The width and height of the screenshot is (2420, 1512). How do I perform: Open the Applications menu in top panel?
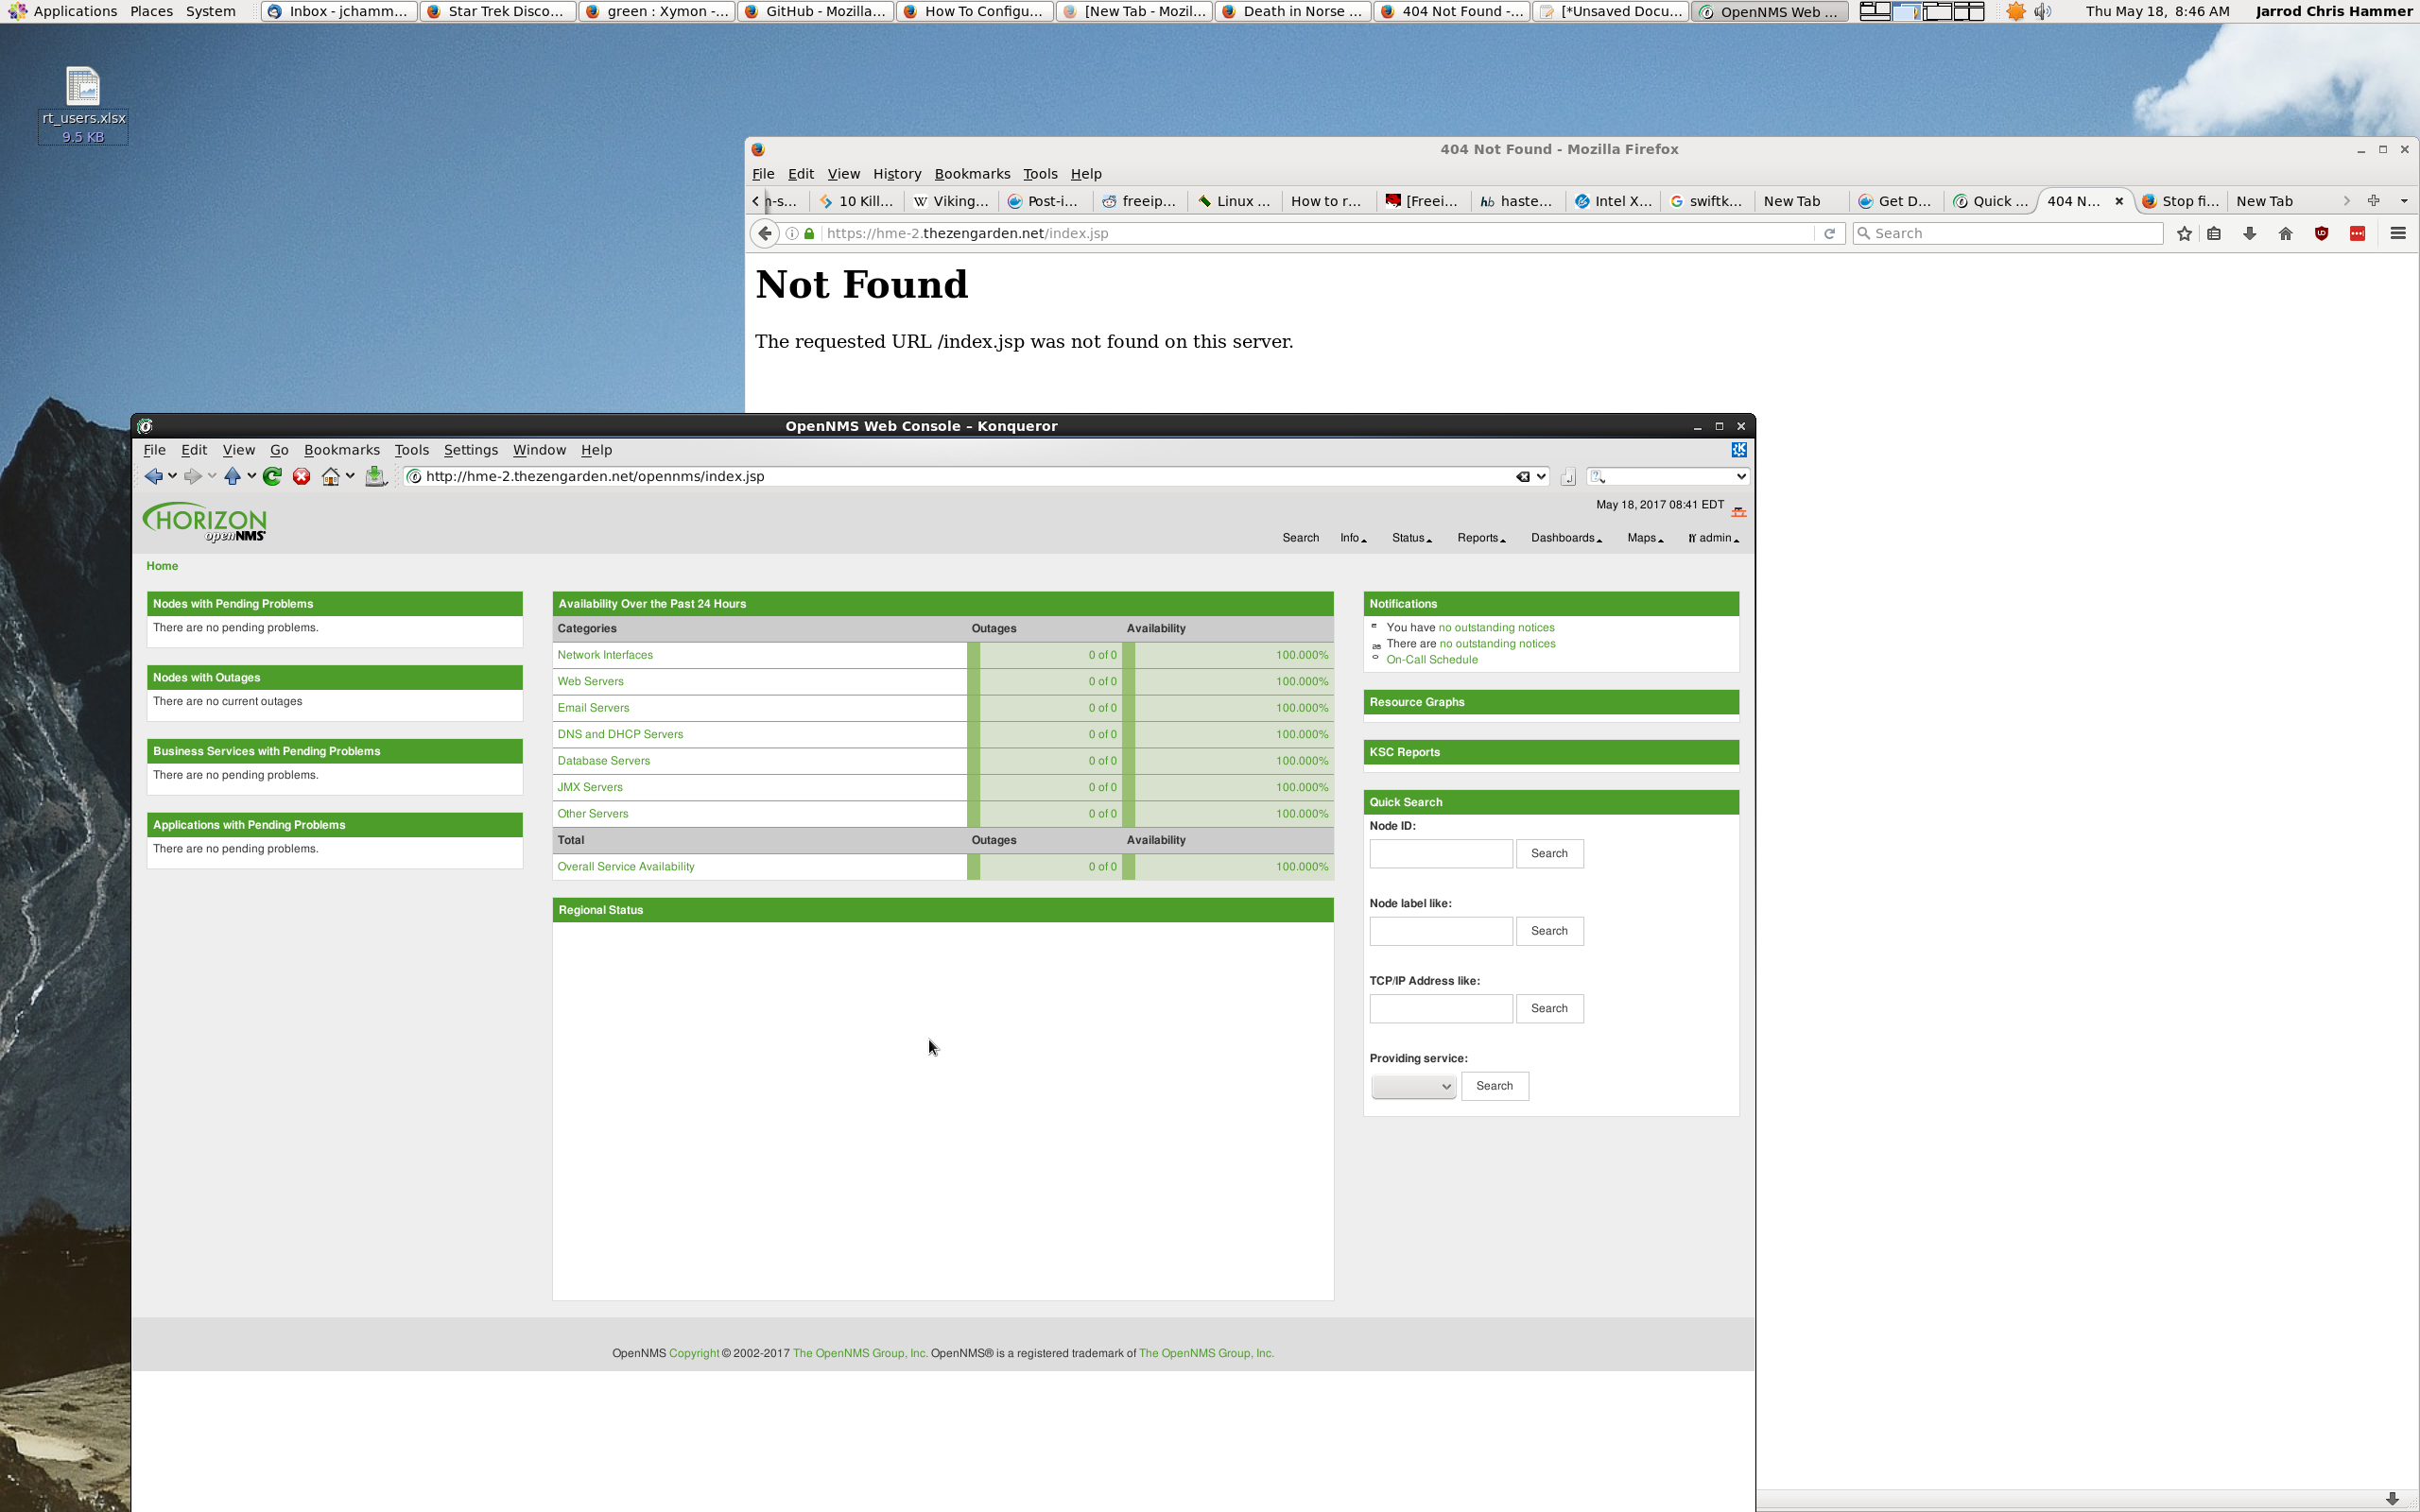click(62, 11)
